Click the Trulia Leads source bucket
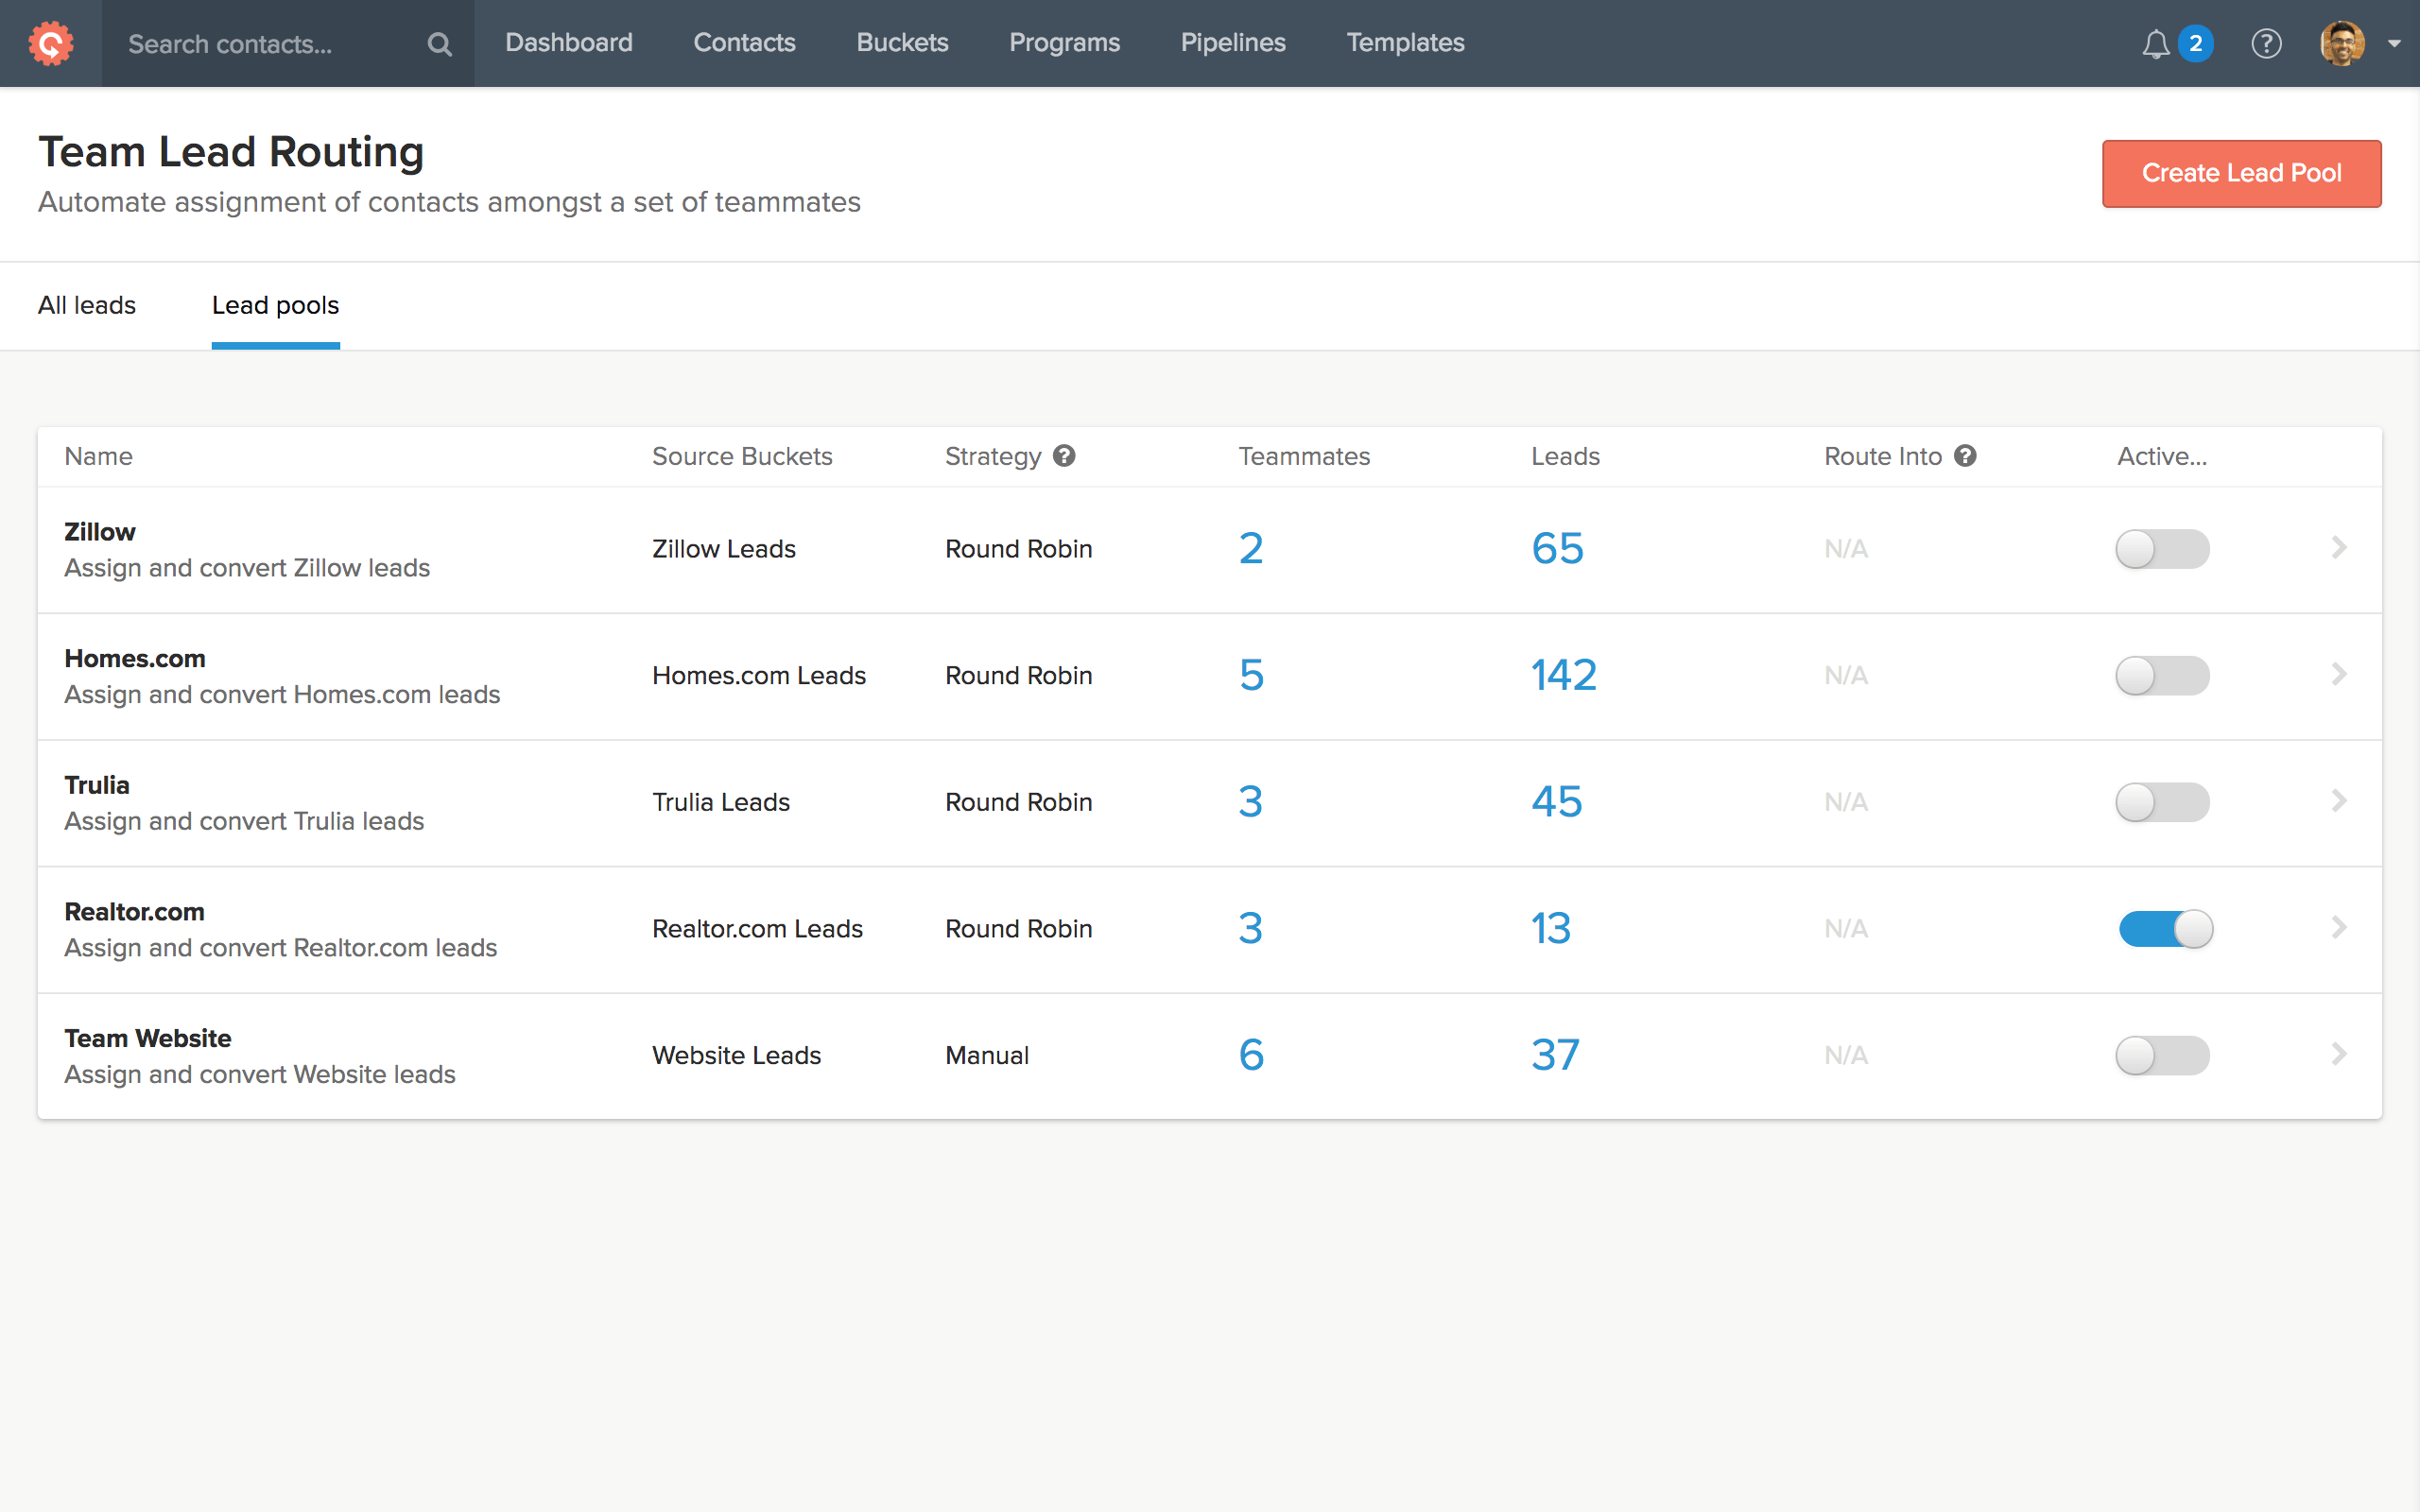Screen dimensions: 2420x1512 tap(721, 802)
